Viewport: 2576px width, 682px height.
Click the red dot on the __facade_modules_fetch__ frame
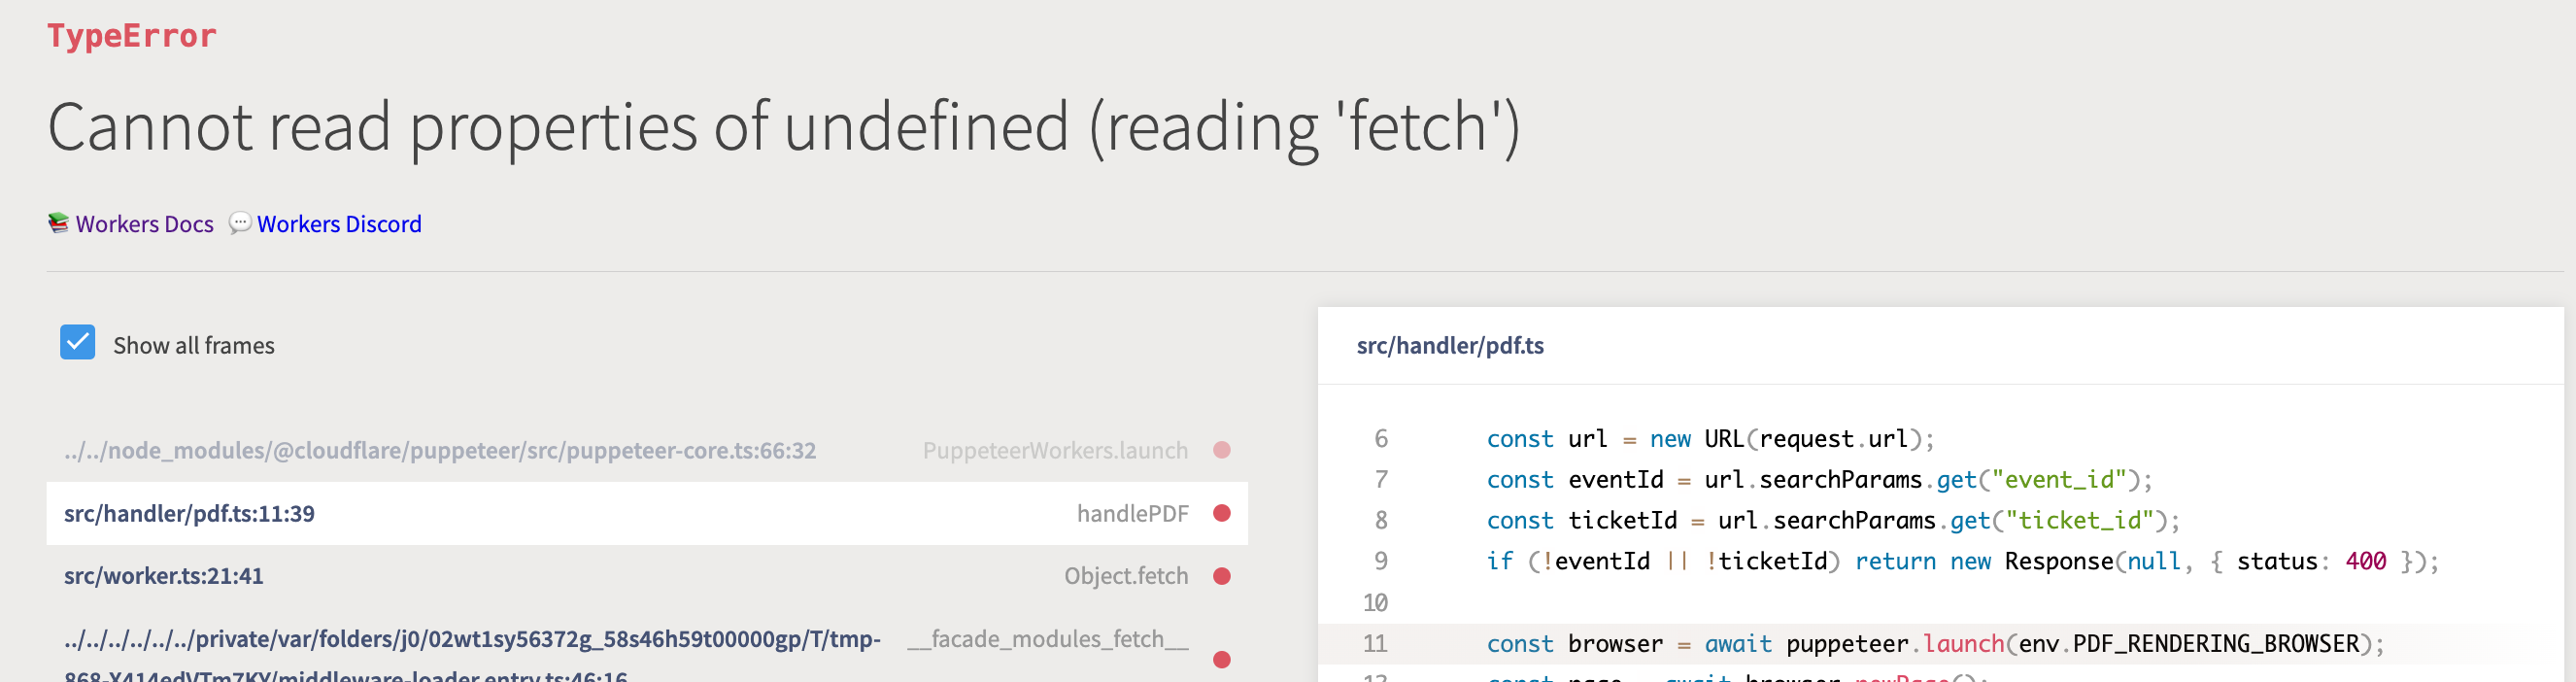pos(1221,659)
